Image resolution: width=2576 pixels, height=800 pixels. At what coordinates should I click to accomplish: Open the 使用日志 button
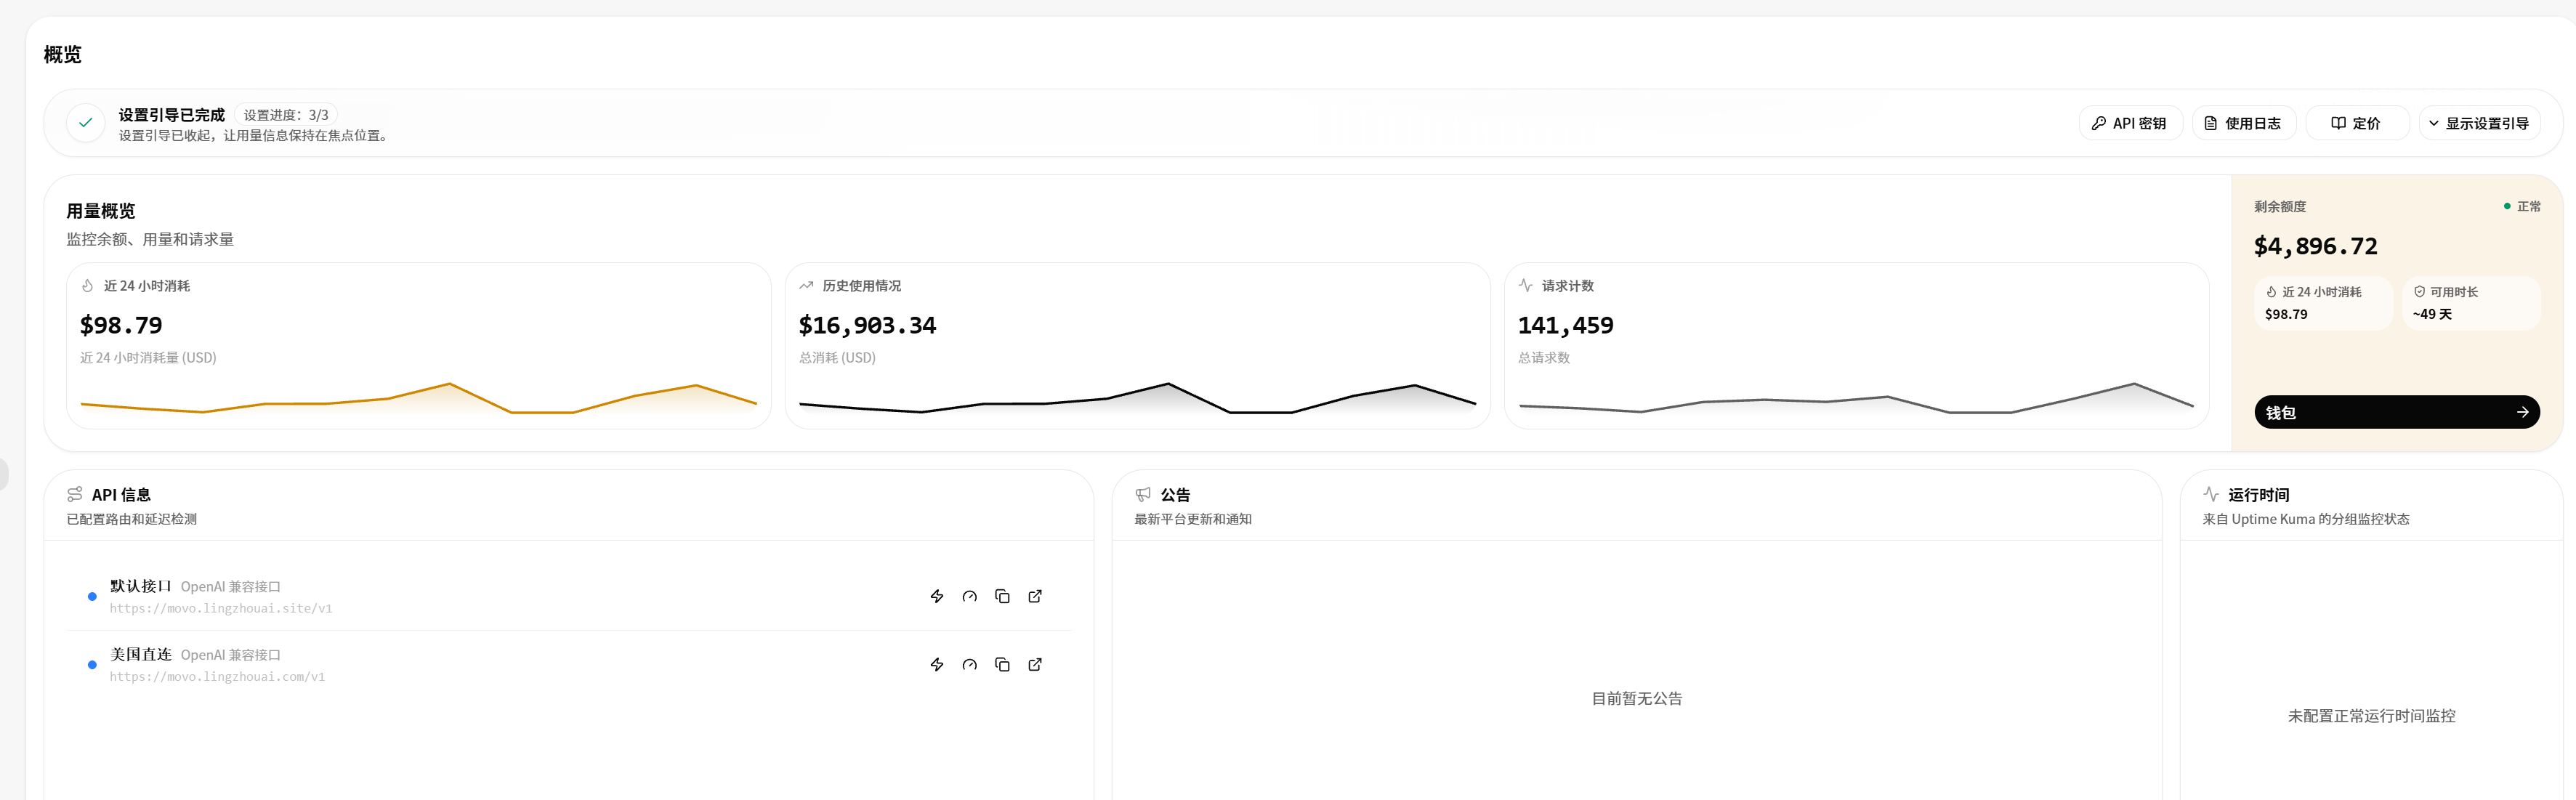tap(2243, 123)
